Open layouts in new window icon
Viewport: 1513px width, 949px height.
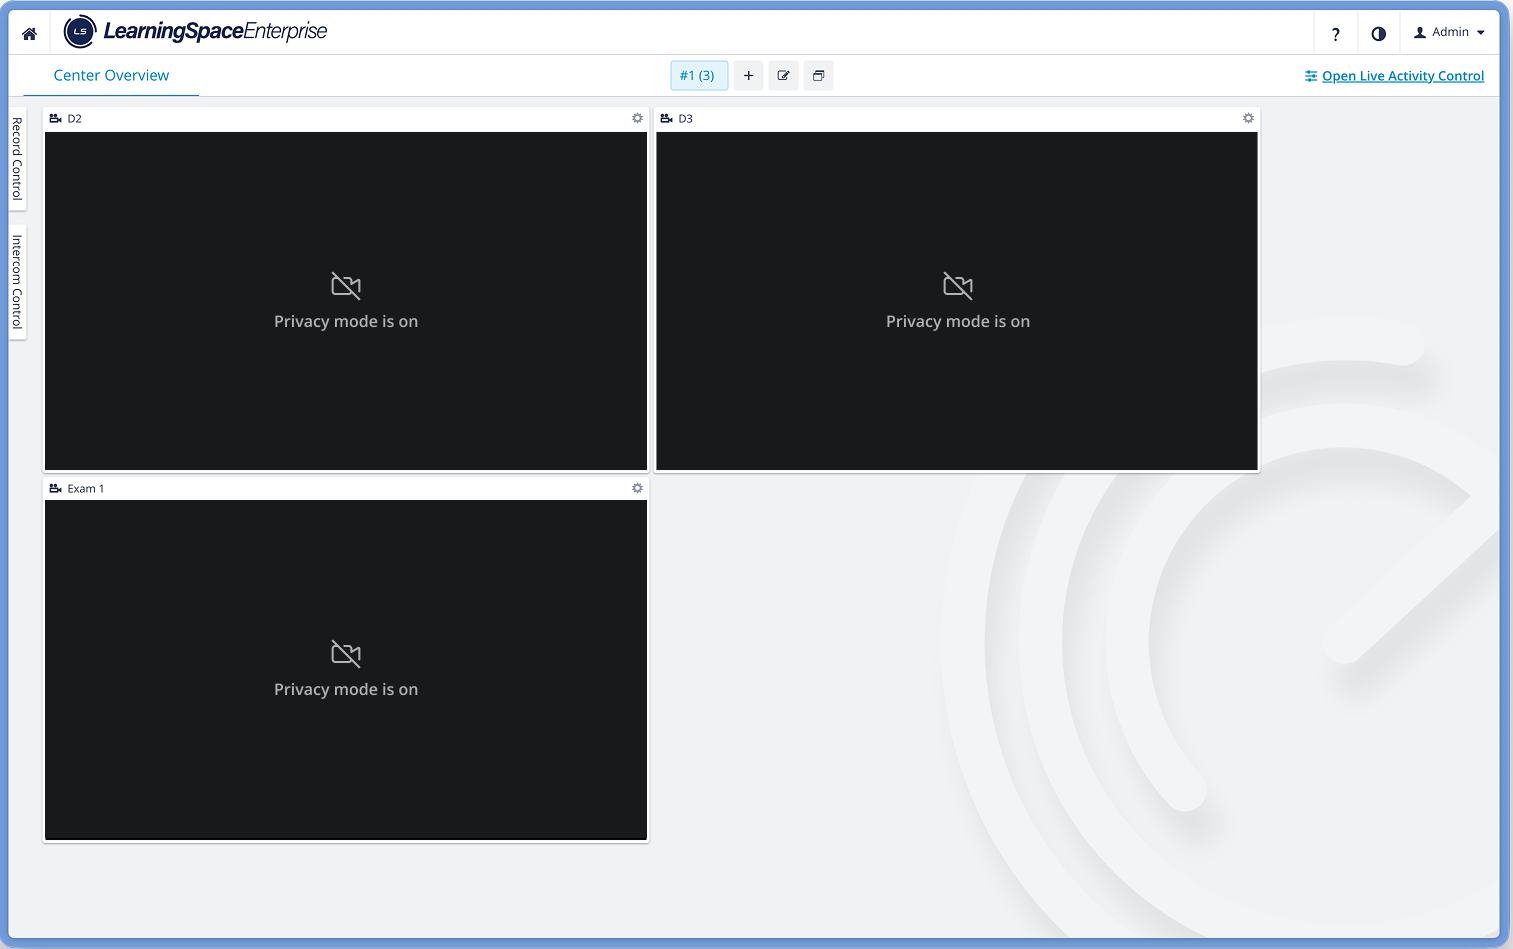818,76
